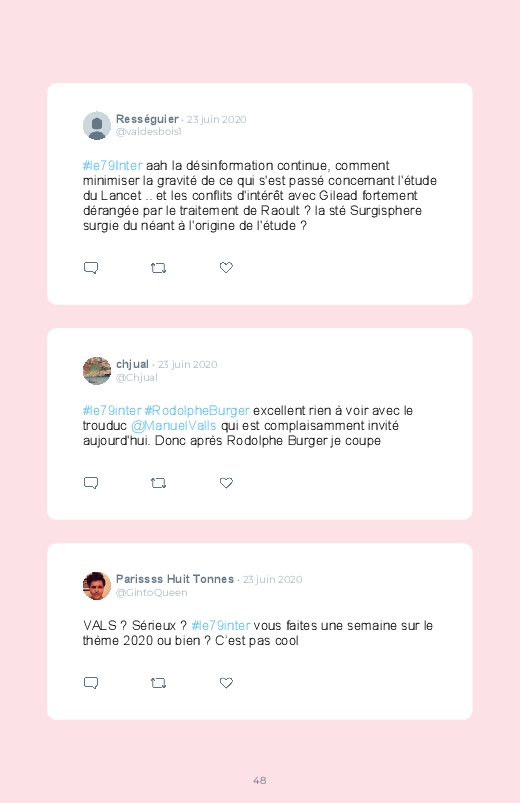Open the @valdesbois1 handle
520x803 pixels.
click(149, 132)
